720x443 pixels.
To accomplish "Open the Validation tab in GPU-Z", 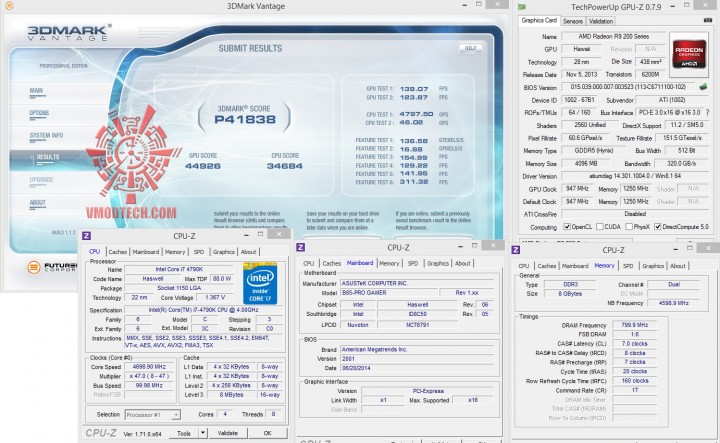I will [x=601, y=21].
